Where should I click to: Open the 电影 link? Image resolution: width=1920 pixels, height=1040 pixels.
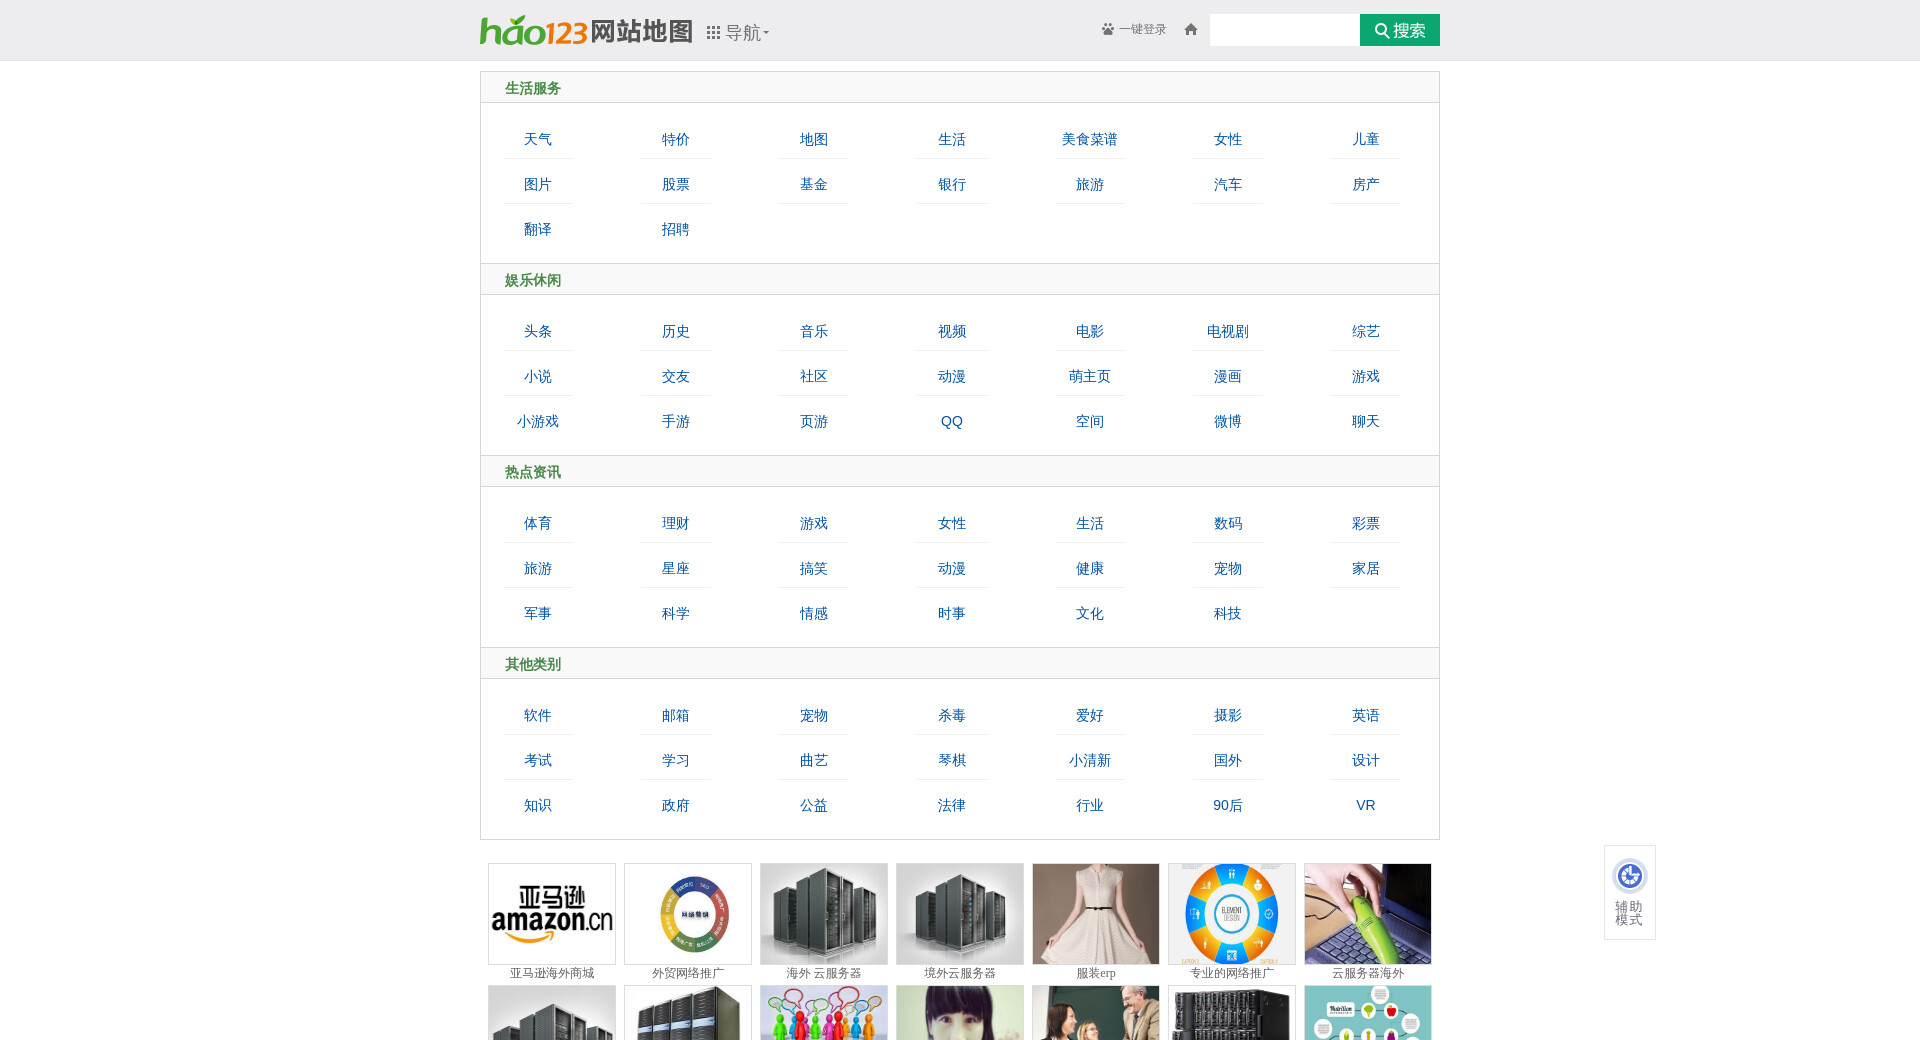point(1090,332)
